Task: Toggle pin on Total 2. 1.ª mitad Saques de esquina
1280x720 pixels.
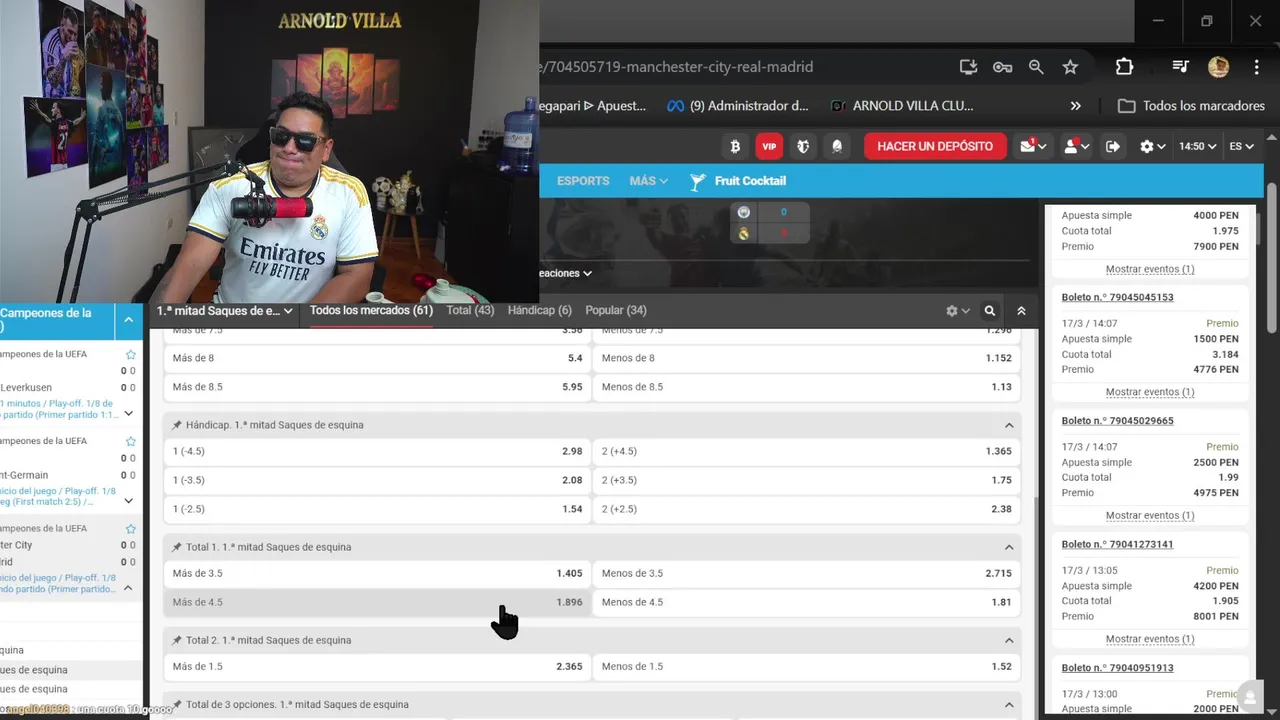Action: (x=177, y=640)
